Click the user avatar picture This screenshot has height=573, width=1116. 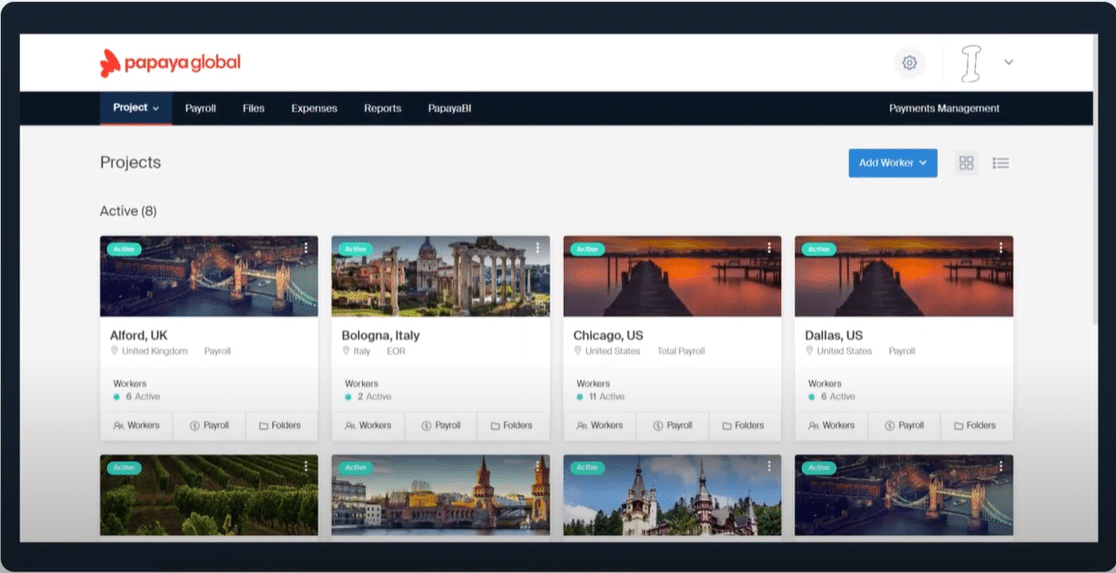[x=971, y=63]
